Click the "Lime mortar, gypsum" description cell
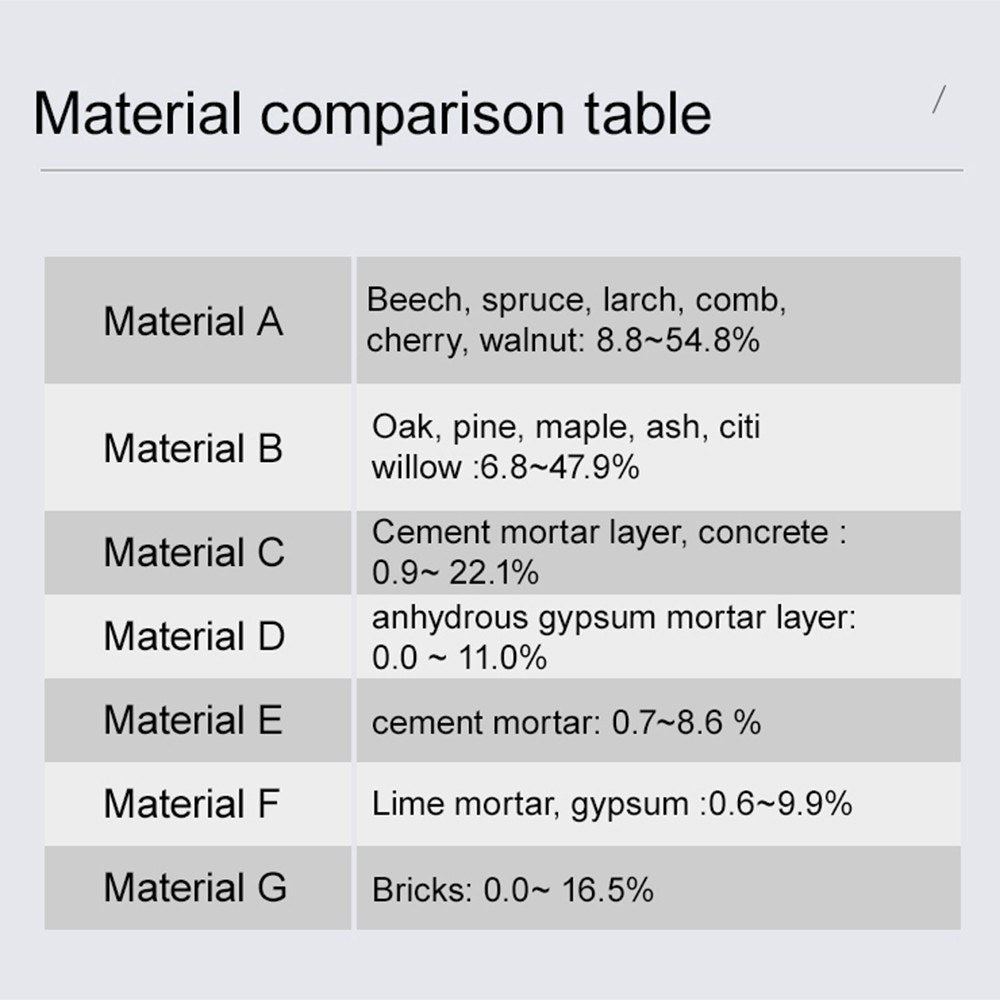Viewport: 1000px width, 1000px height. pos(612,804)
